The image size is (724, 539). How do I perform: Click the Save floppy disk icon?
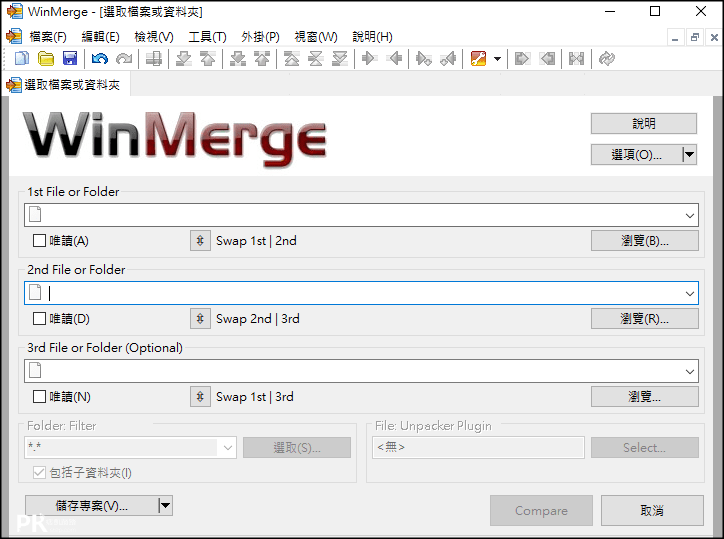[70, 59]
